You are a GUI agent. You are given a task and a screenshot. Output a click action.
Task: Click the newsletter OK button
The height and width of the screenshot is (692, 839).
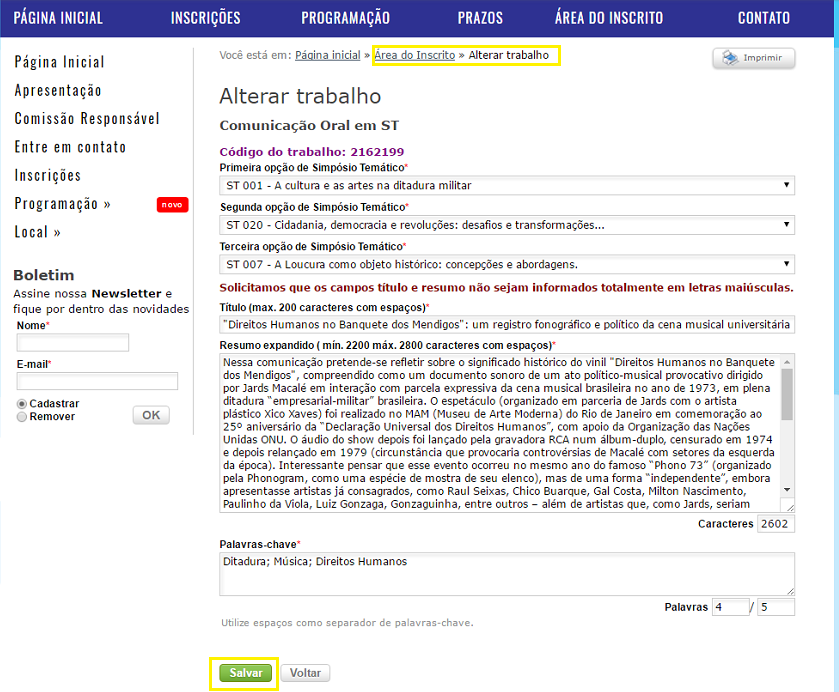point(151,415)
